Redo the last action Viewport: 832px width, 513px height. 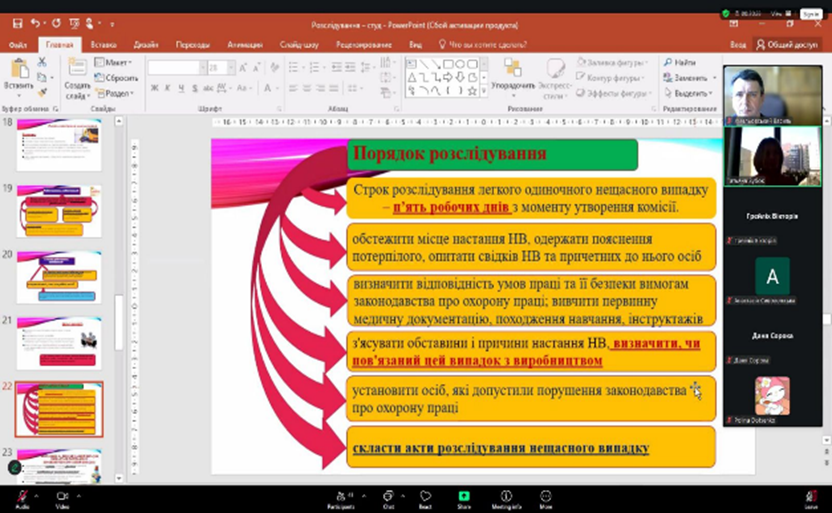[56, 23]
